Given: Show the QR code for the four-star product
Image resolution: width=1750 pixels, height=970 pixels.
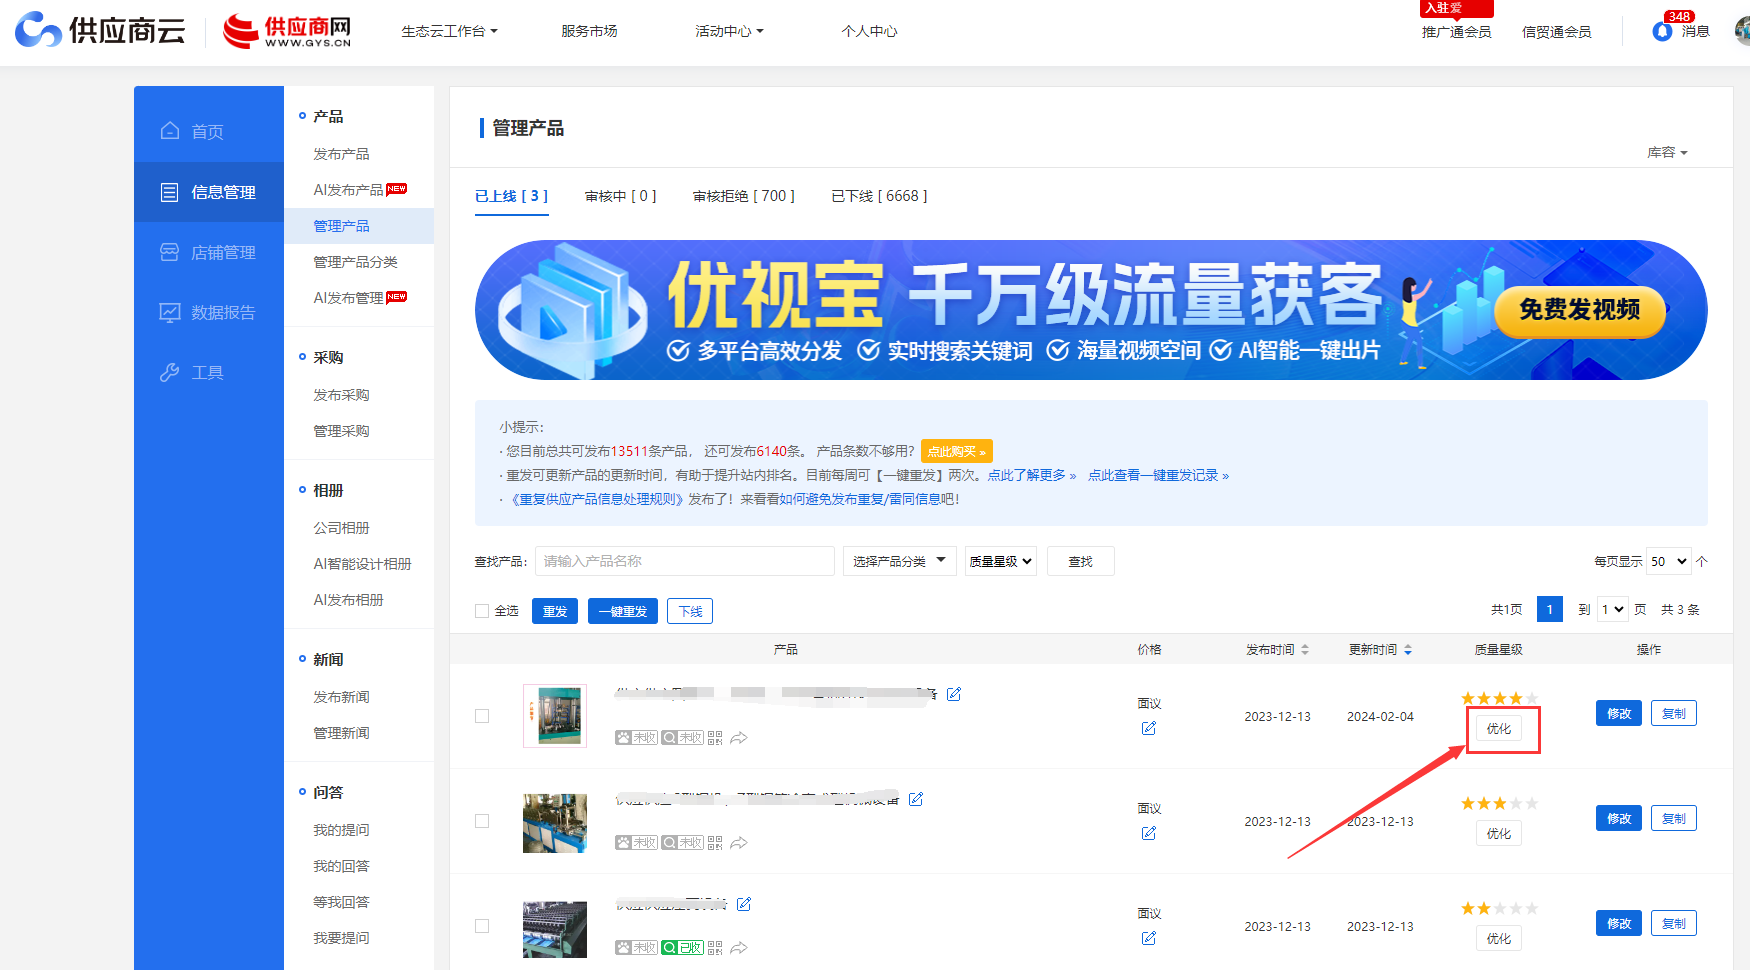Looking at the screenshot, I should (715, 738).
